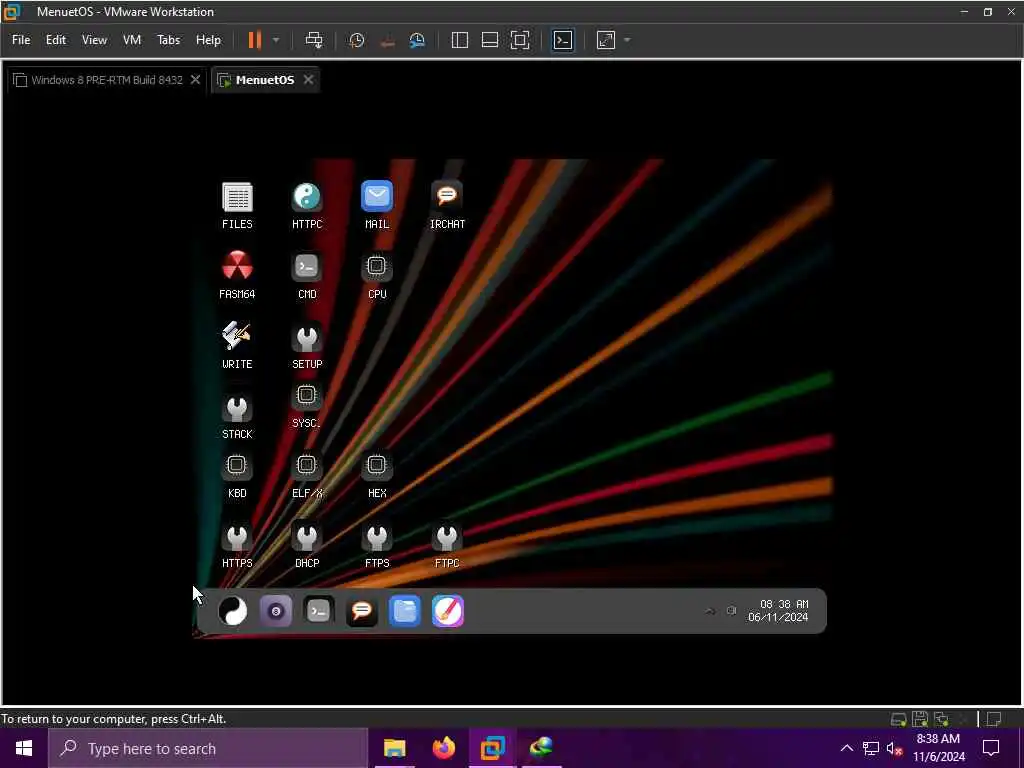Open the STACK desktop icon

point(237,416)
